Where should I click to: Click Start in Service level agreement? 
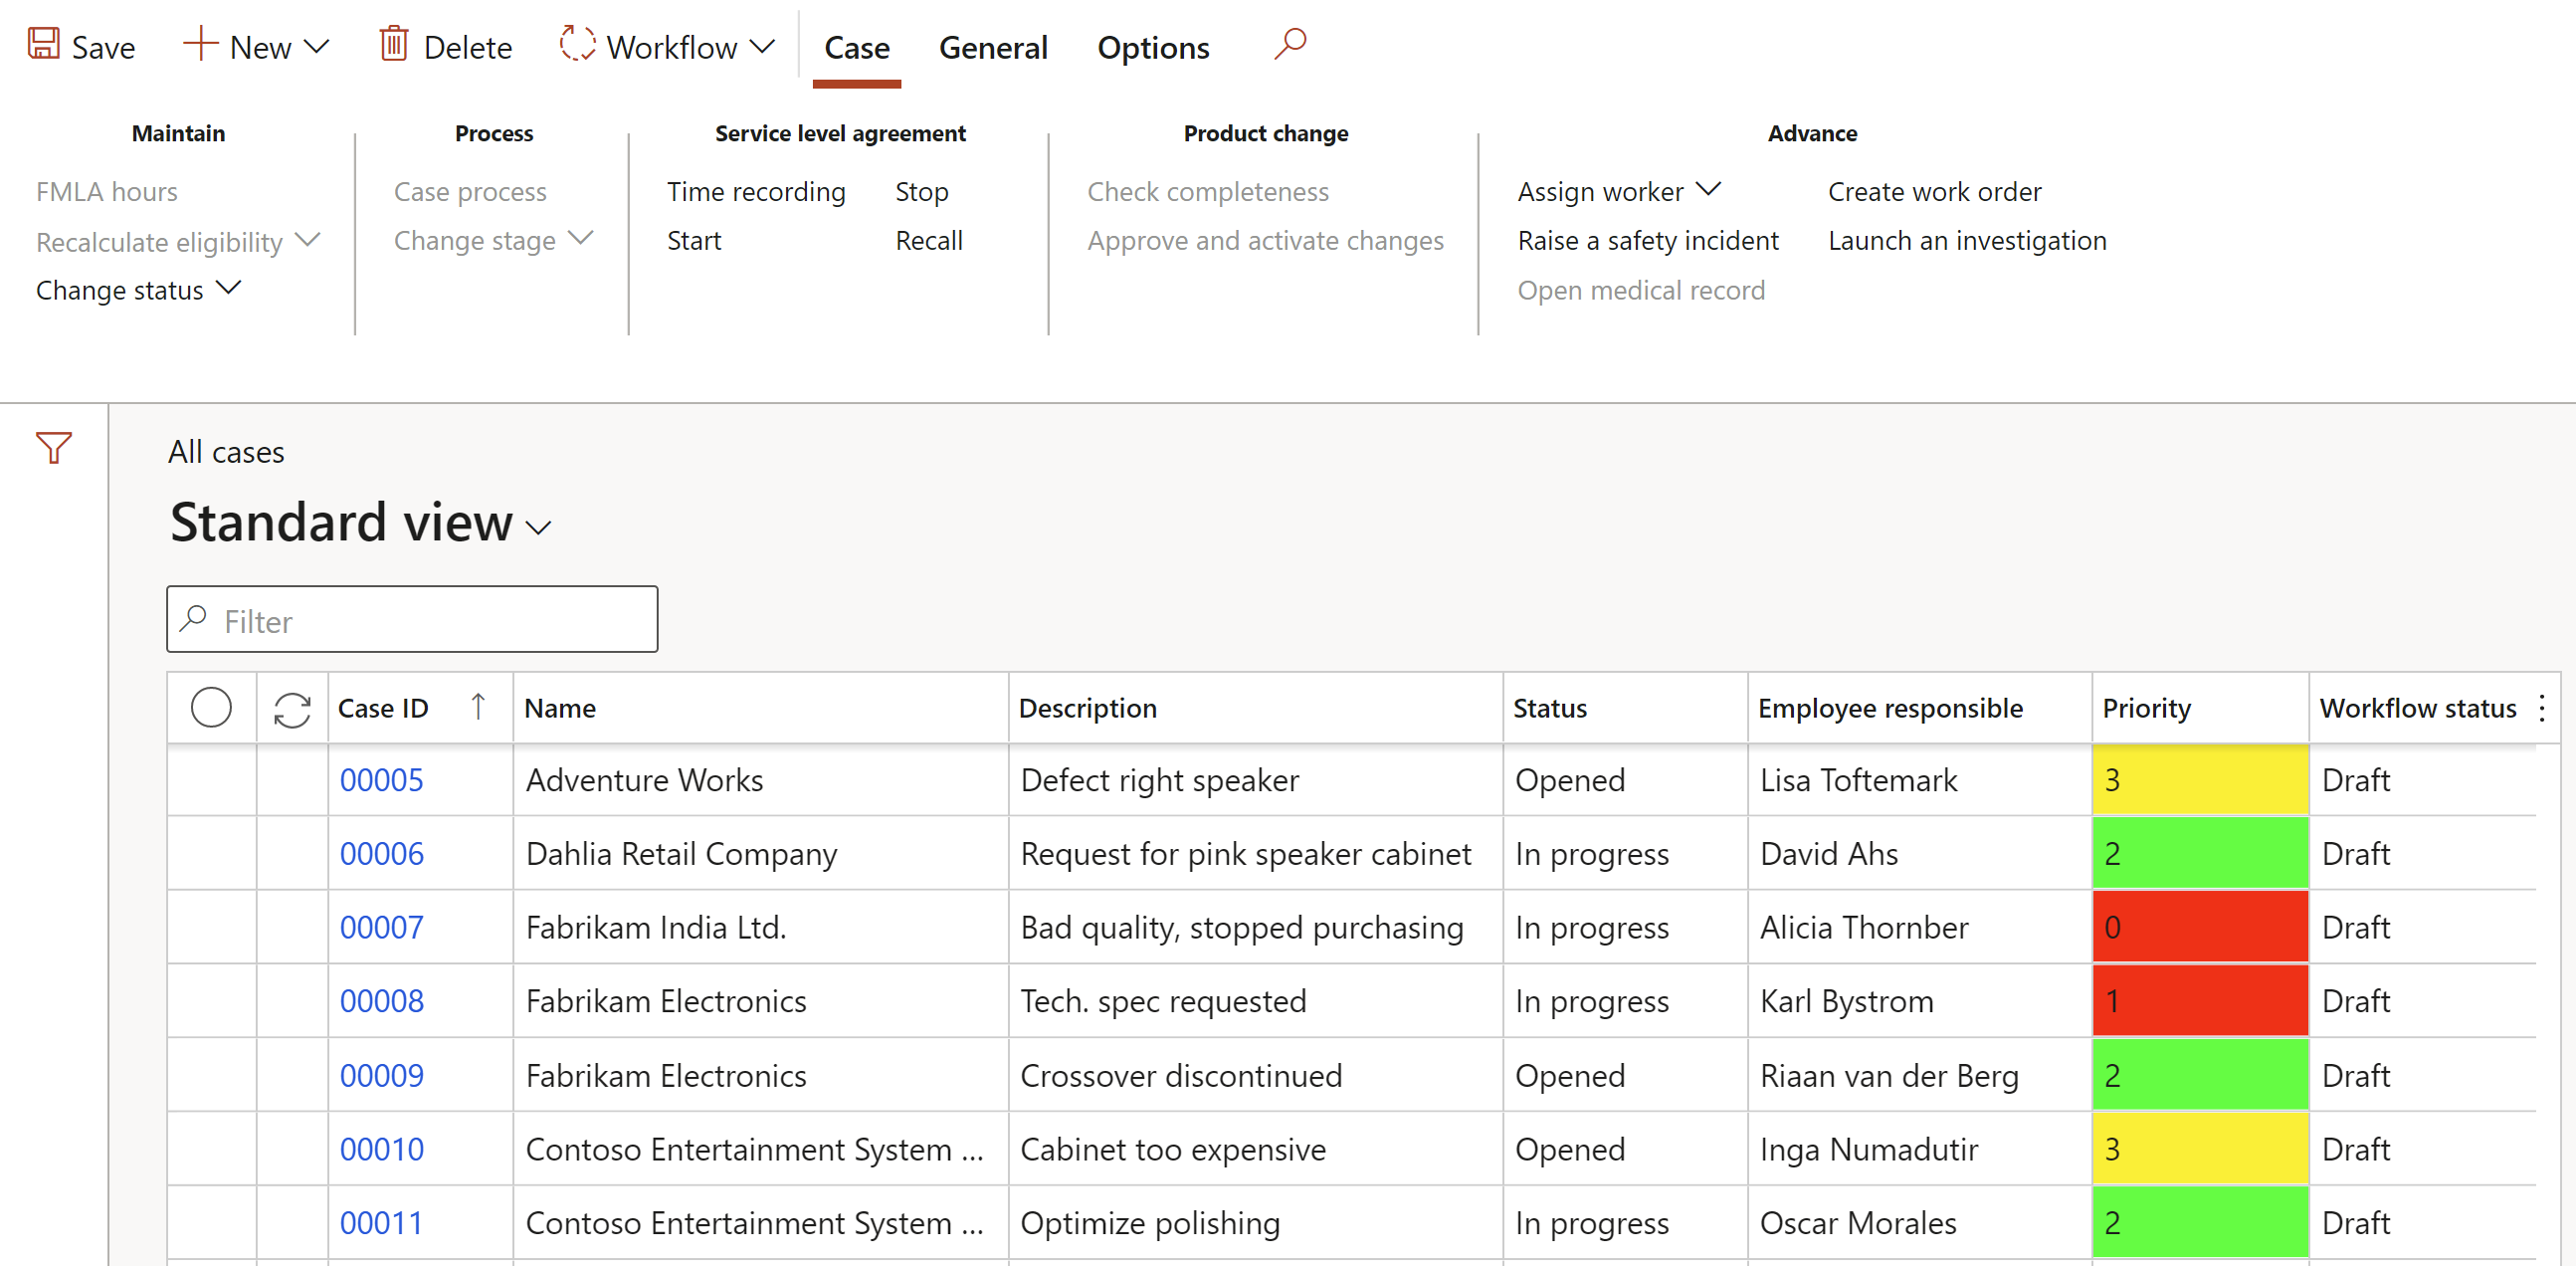click(694, 240)
